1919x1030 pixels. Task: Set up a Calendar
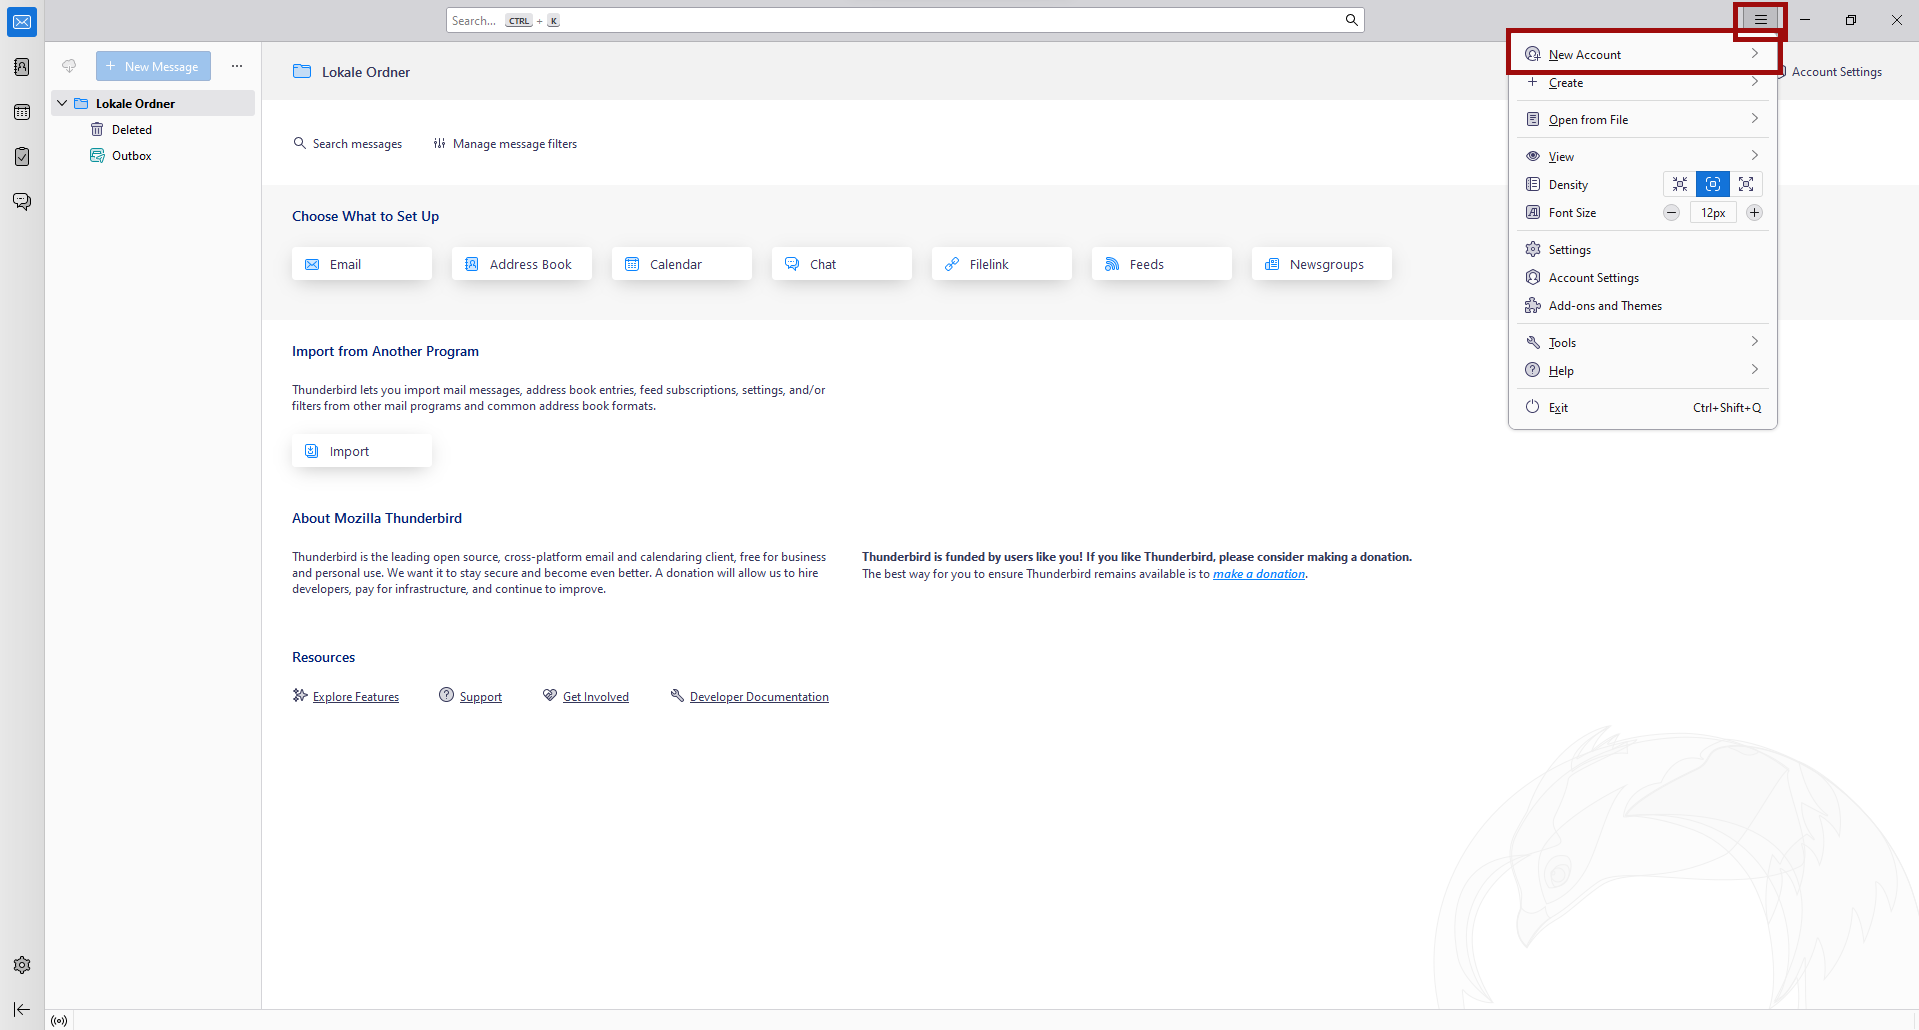(x=682, y=264)
